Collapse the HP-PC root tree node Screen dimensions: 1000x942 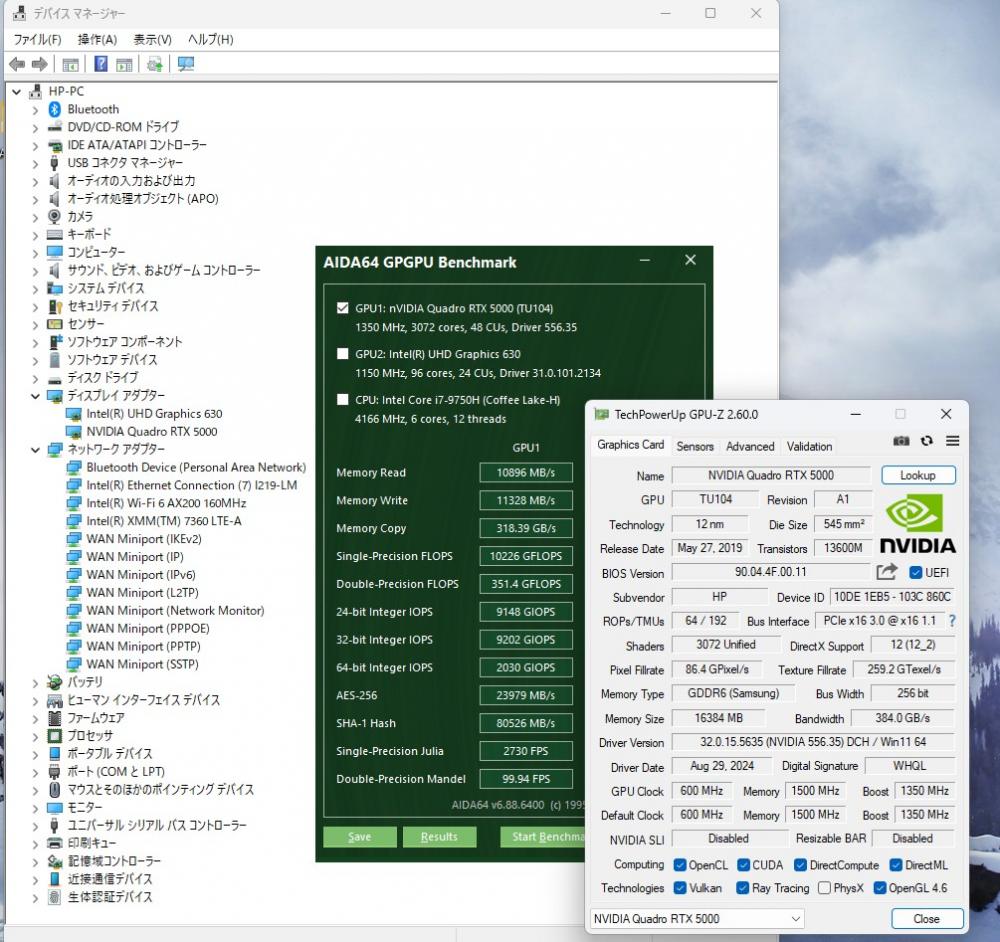tap(17, 91)
